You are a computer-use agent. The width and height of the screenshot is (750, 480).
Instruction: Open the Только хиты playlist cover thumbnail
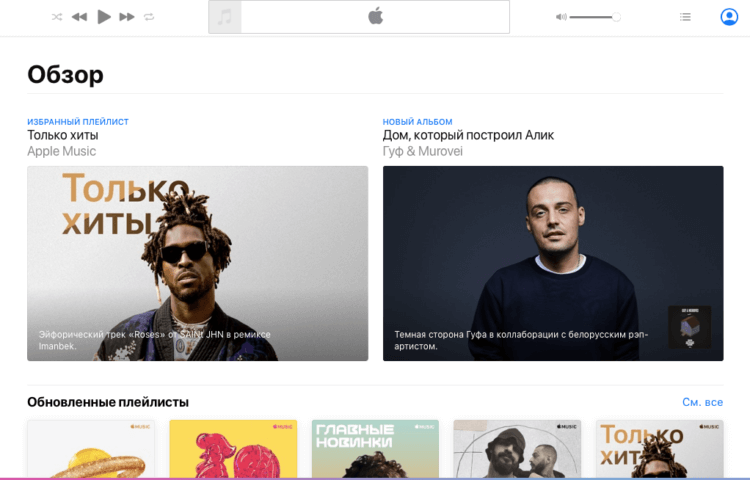point(660,449)
